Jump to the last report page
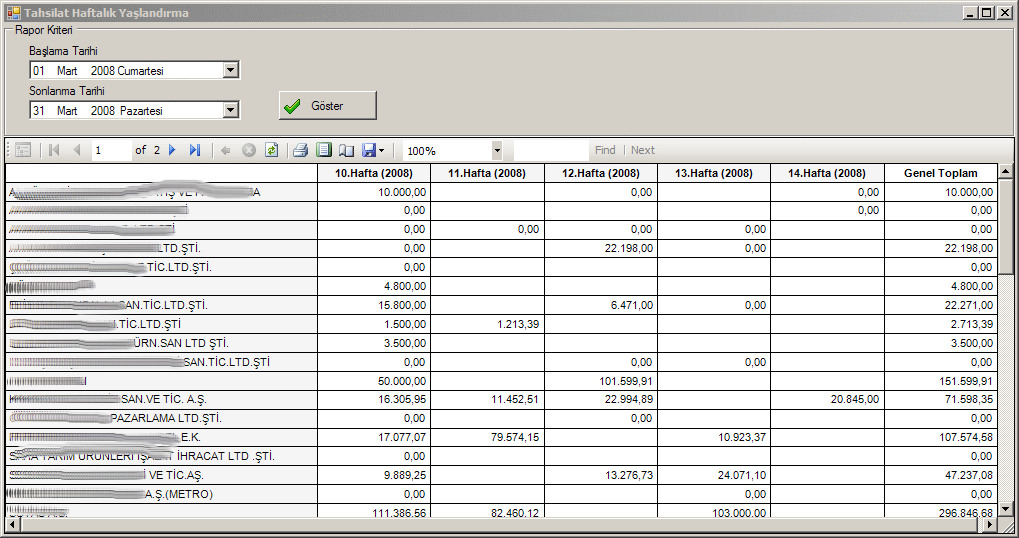The image size is (1019, 538). click(x=195, y=150)
